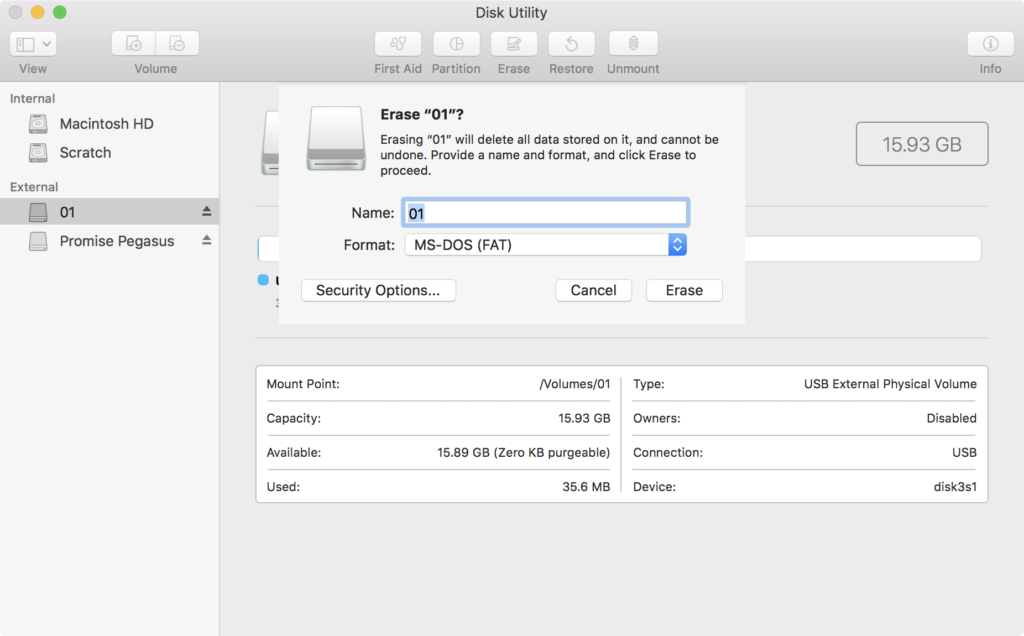Click the Erase toolbar icon
The height and width of the screenshot is (636, 1024).
click(514, 44)
